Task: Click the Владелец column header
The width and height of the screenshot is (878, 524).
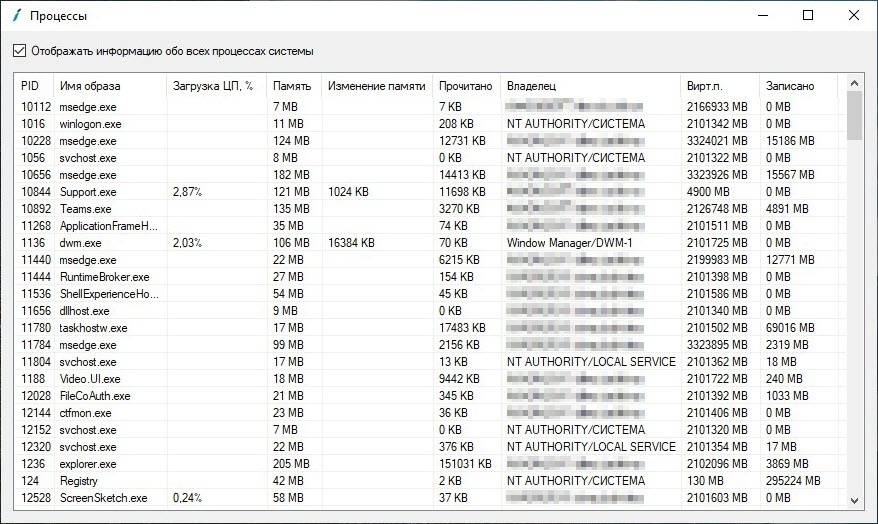Action: (x=531, y=86)
